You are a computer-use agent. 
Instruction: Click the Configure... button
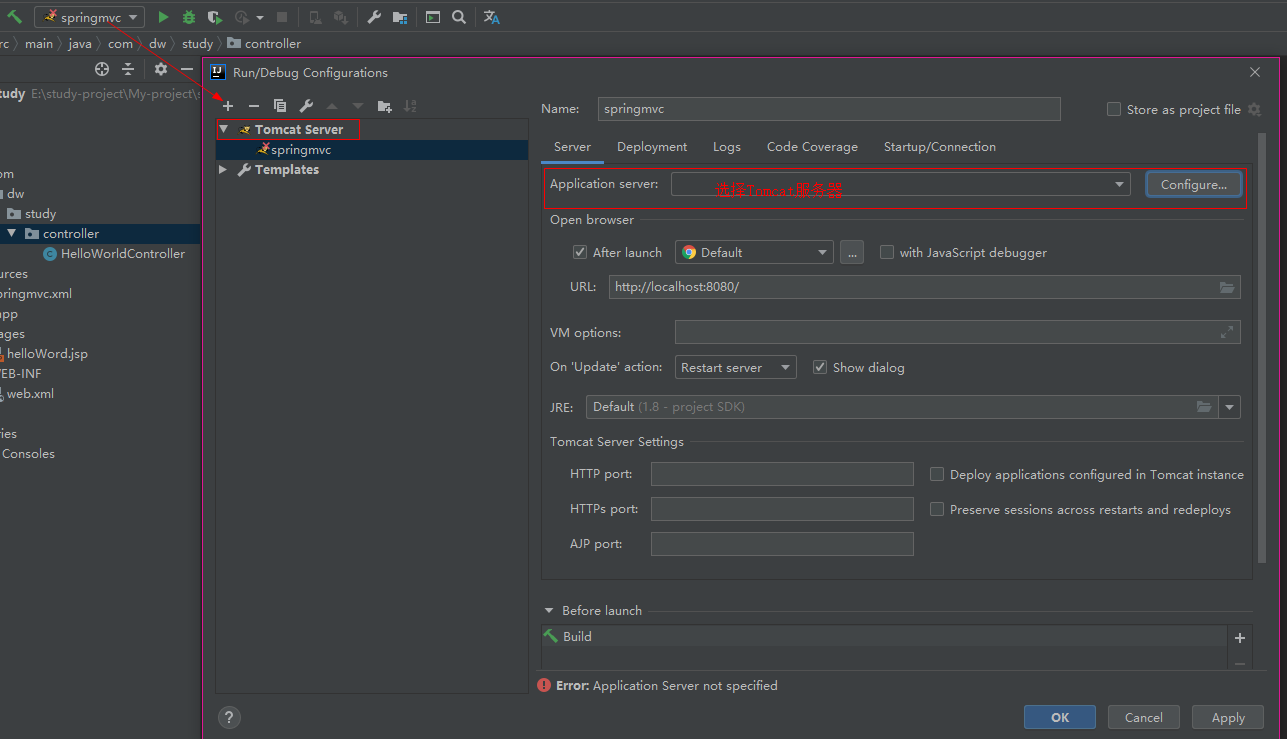click(x=1194, y=185)
